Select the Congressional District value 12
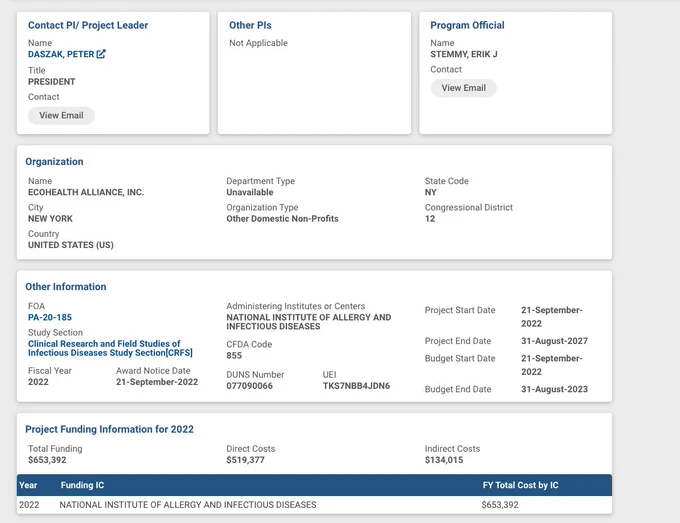Image resolution: width=680 pixels, height=523 pixels. [x=430, y=219]
